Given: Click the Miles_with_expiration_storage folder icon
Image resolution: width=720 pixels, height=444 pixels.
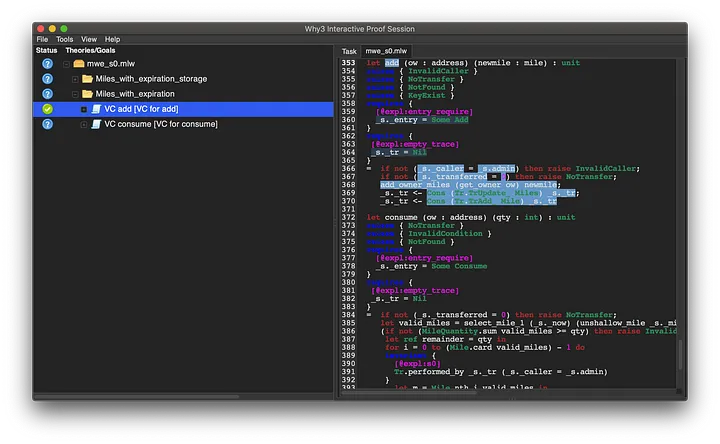Looking at the screenshot, I should 87,79.
